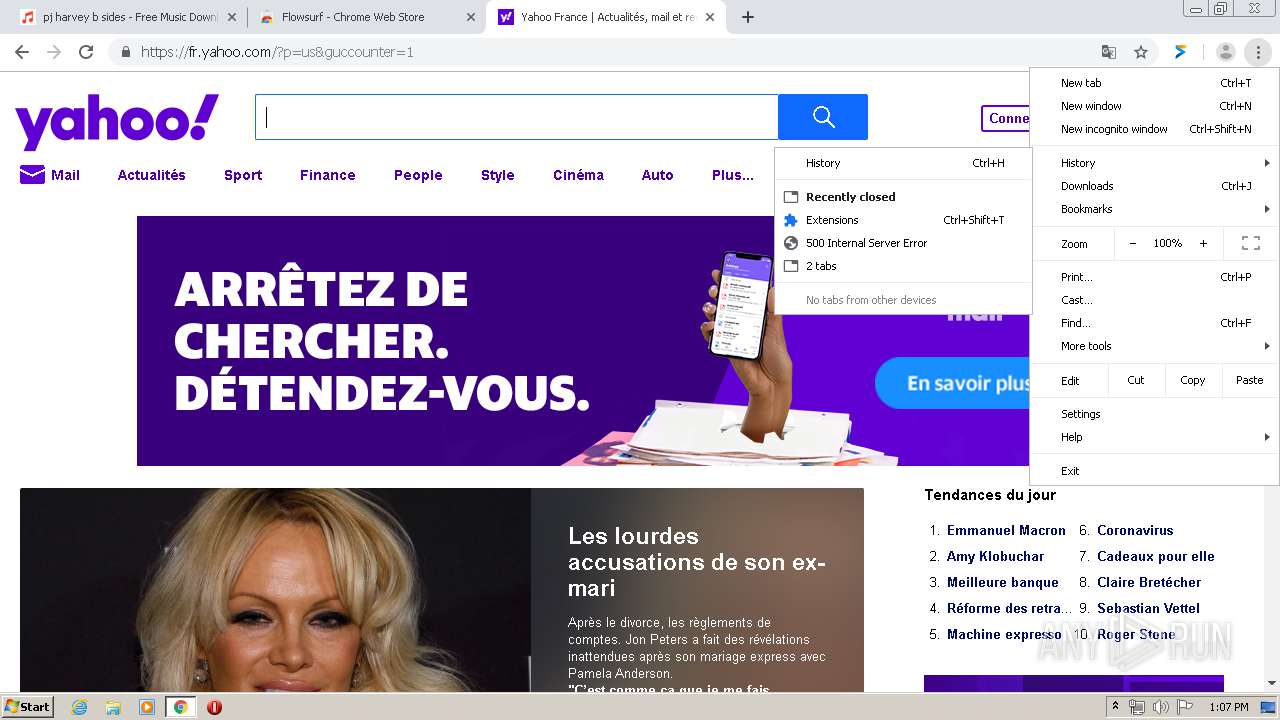Click the address bar URL
Screen dimensions: 1280x720
pos(277,52)
